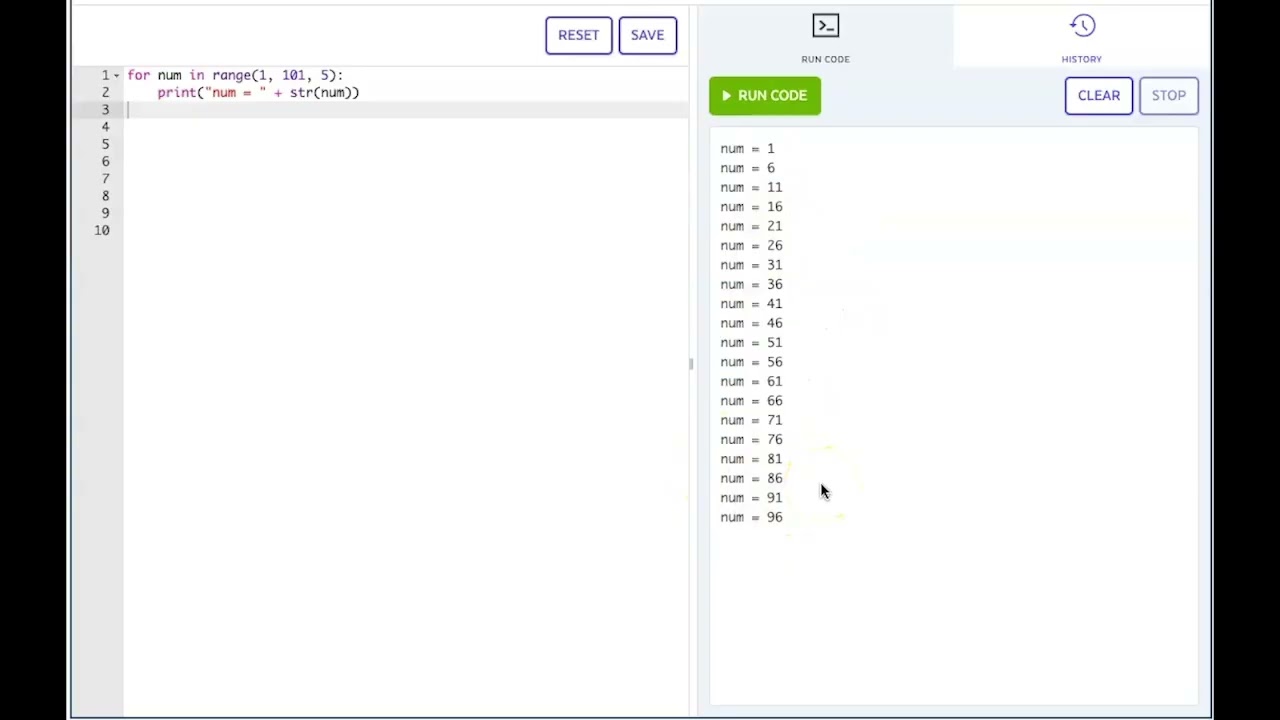Click the pane divider handle between editor and output
The width and height of the screenshot is (1280, 720).
pos(691,363)
